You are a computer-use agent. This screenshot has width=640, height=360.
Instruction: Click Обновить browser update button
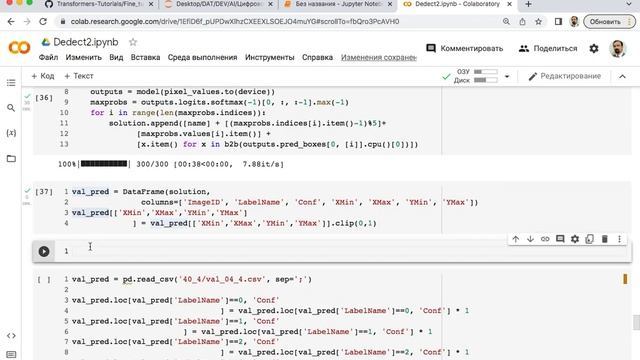point(609,22)
